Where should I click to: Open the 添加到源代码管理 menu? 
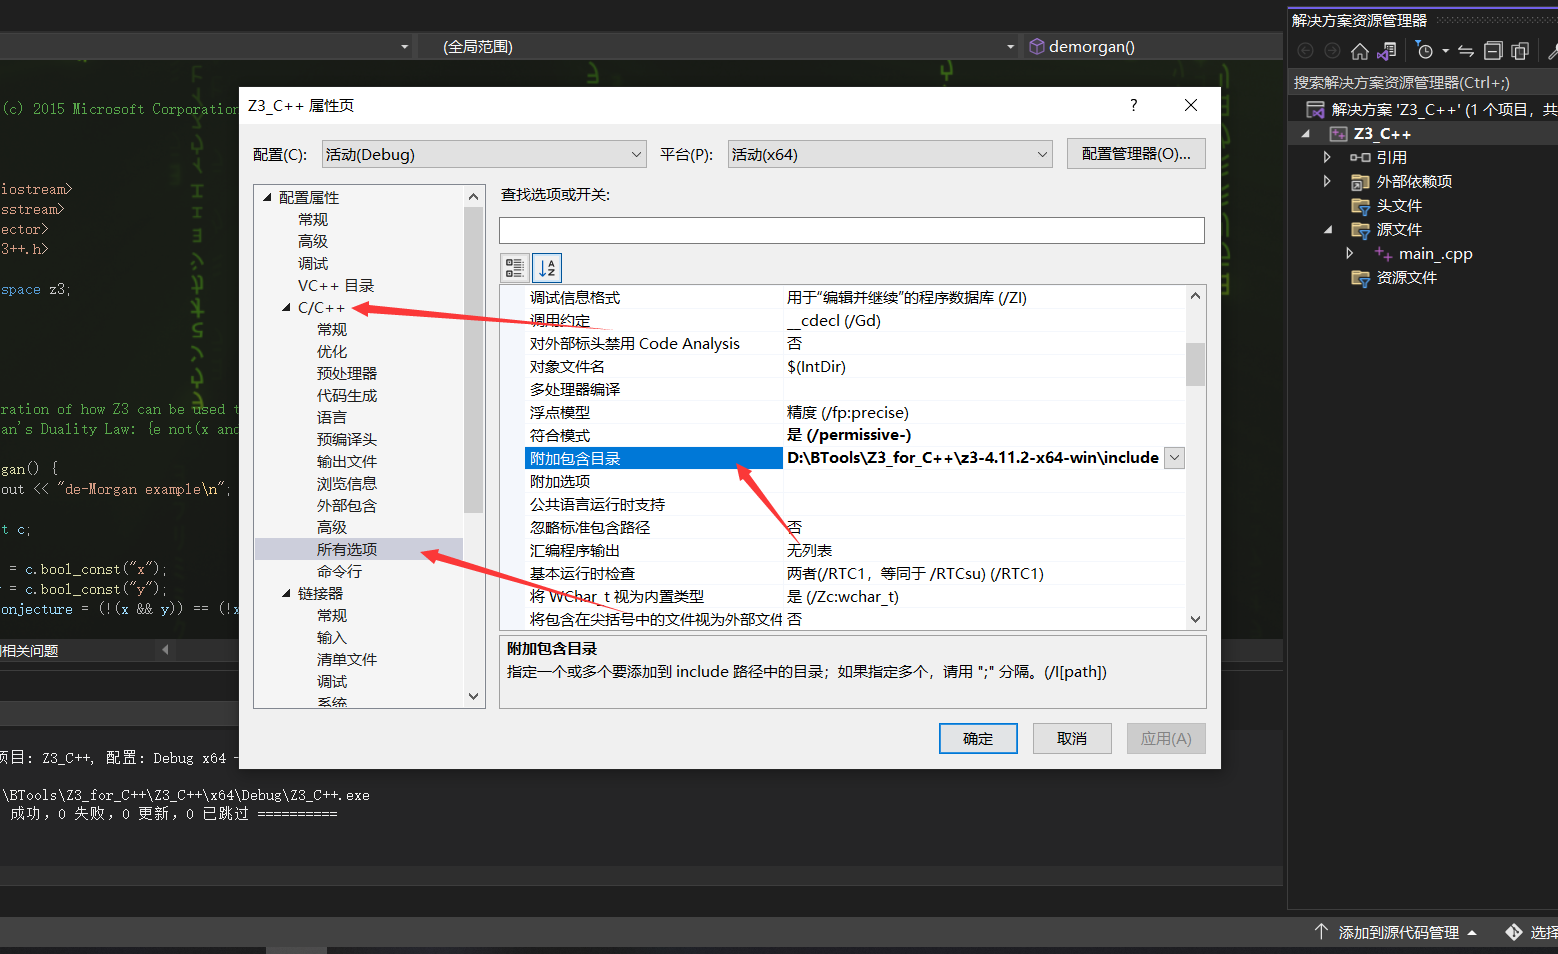[1398, 931]
